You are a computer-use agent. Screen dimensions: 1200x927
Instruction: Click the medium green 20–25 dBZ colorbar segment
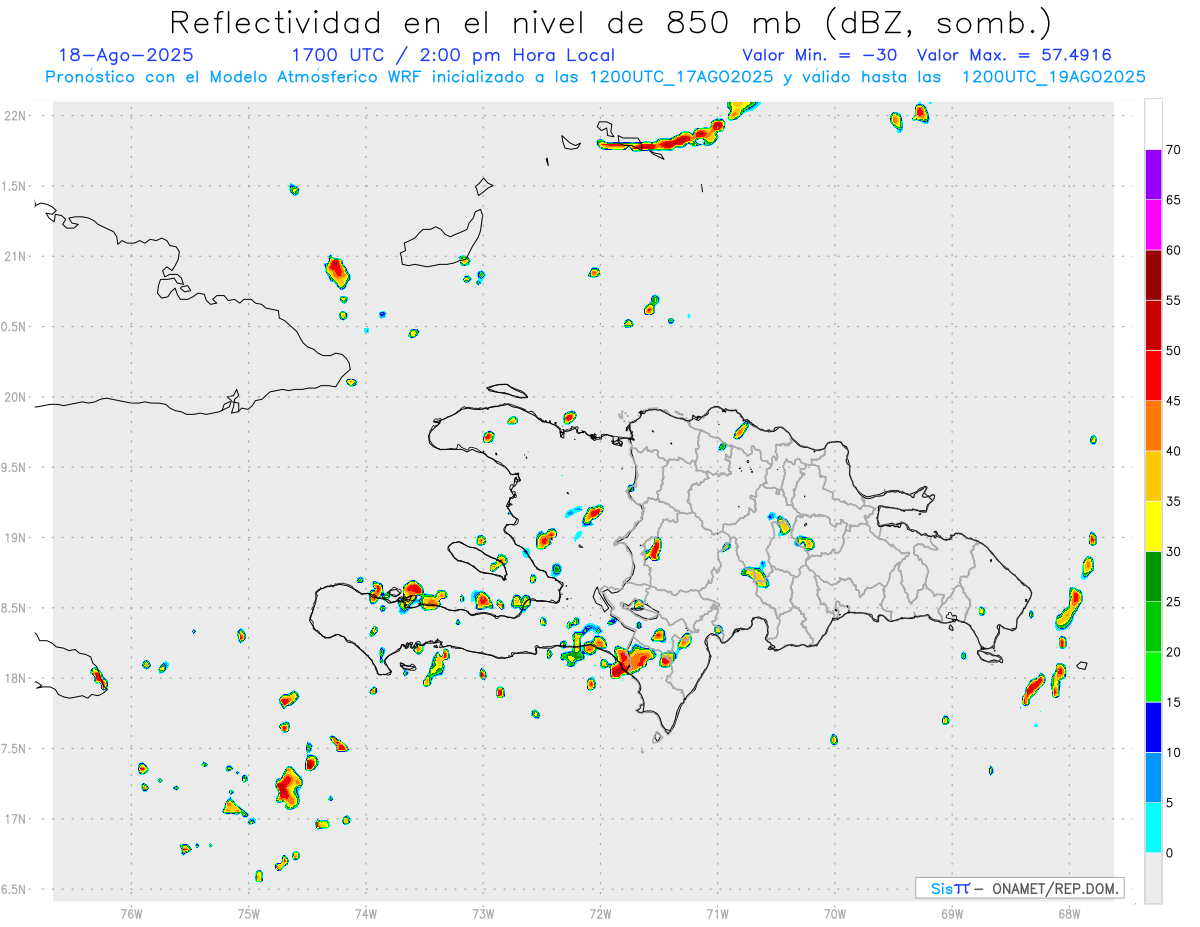[1153, 627]
